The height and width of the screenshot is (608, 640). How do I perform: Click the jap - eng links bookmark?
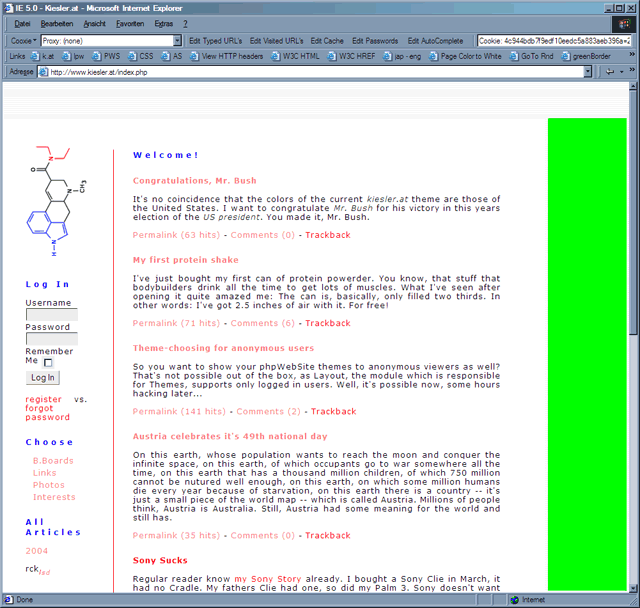[406, 56]
